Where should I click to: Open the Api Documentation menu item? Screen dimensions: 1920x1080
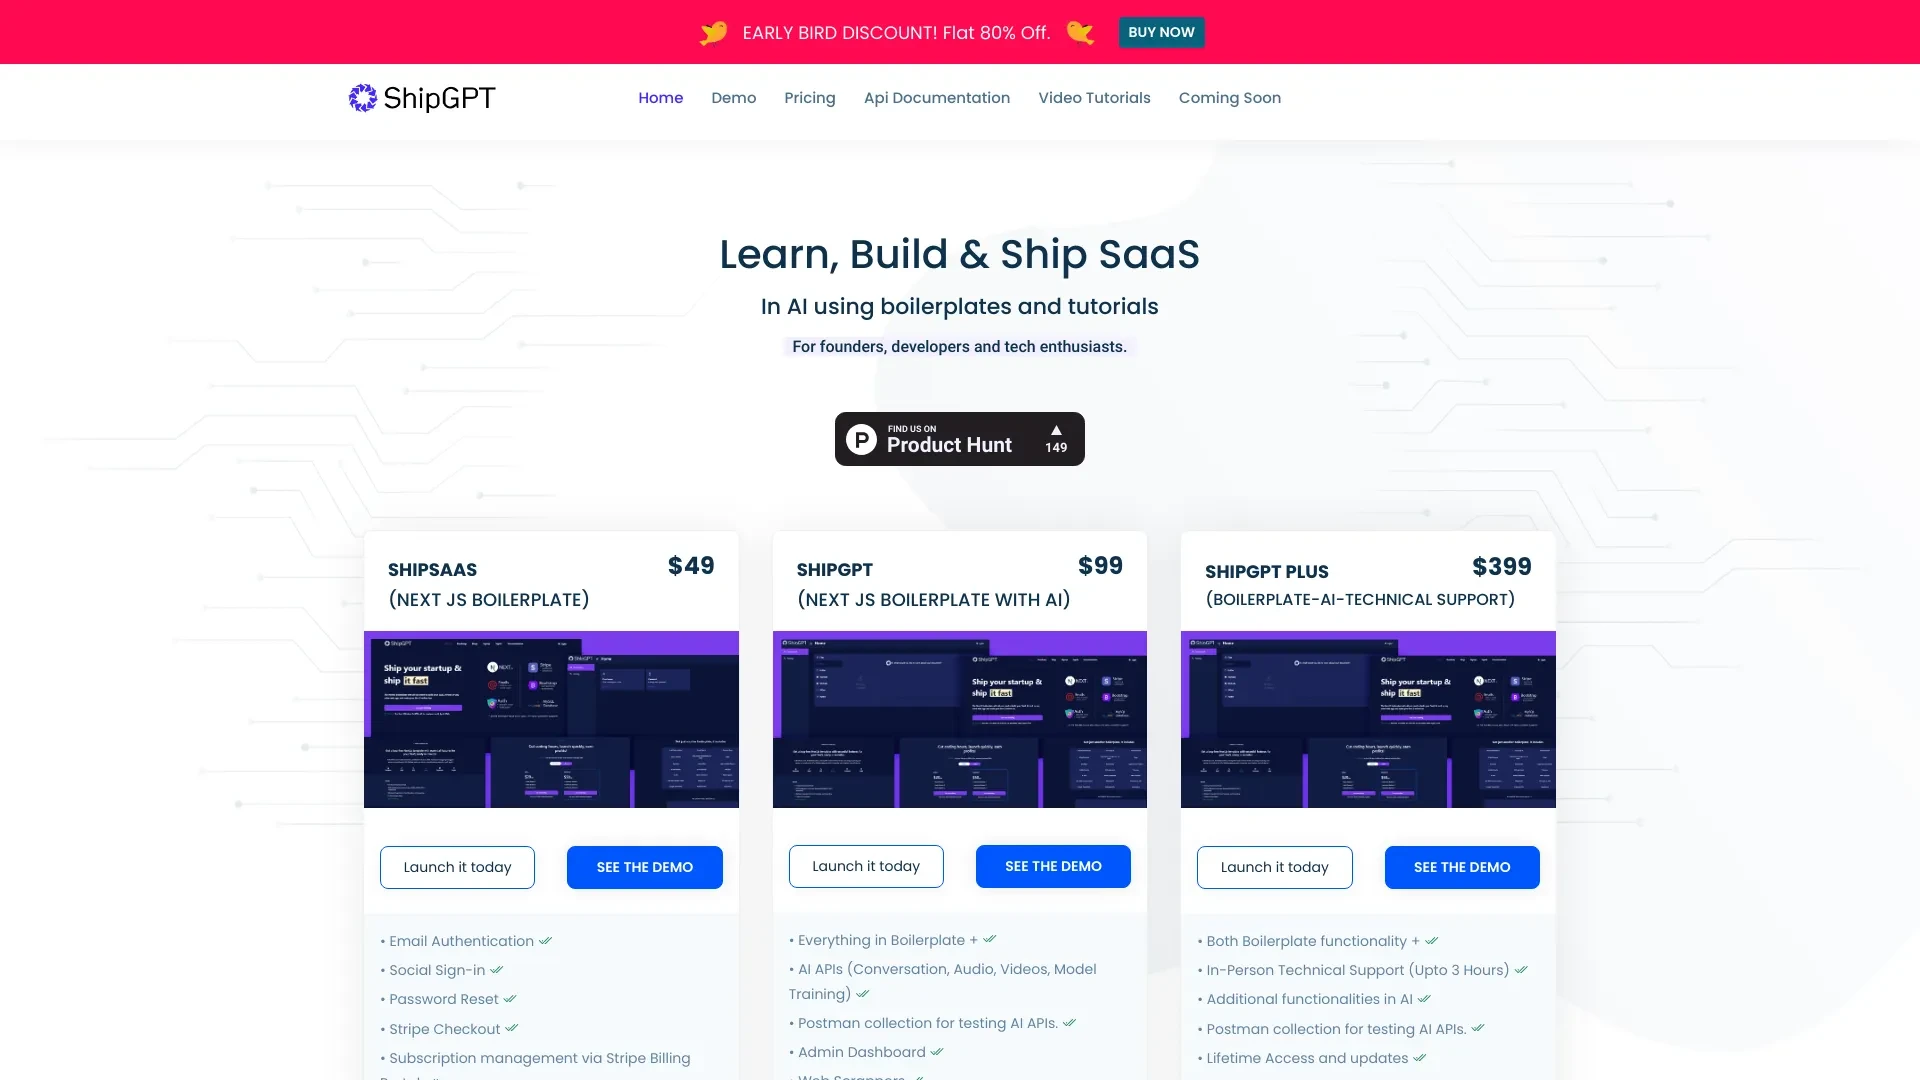pyautogui.click(x=936, y=98)
